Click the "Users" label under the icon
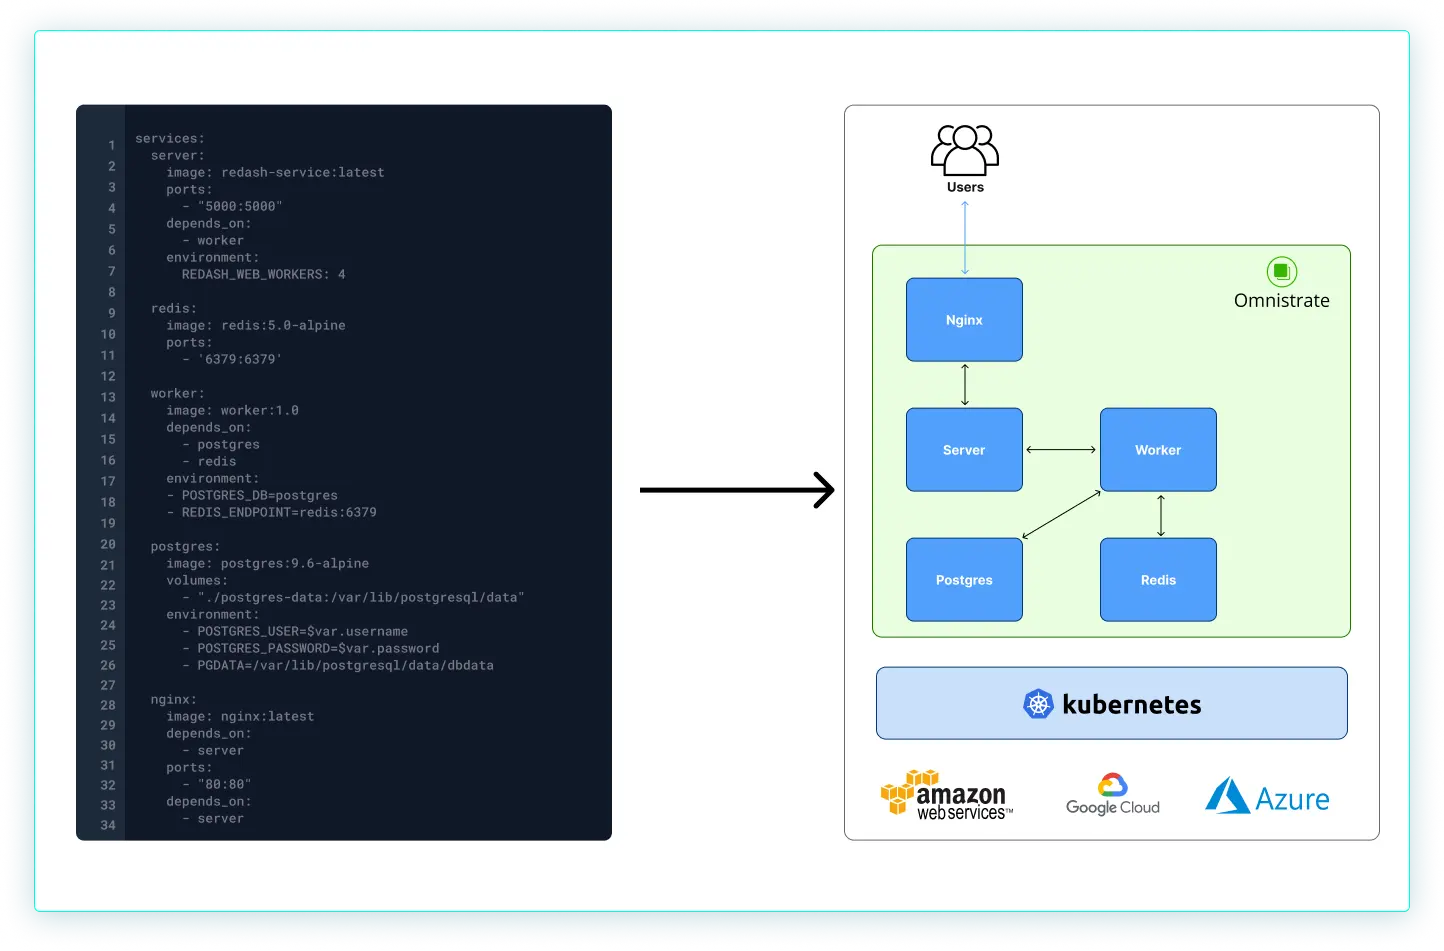1444x951 pixels. pos(965,187)
